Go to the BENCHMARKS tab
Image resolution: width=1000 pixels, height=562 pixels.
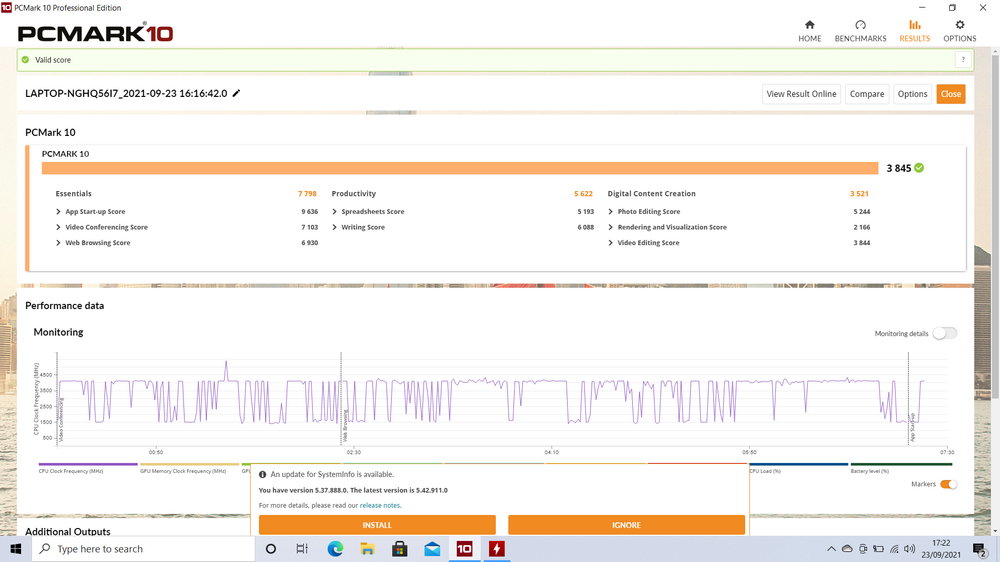coord(860,31)
